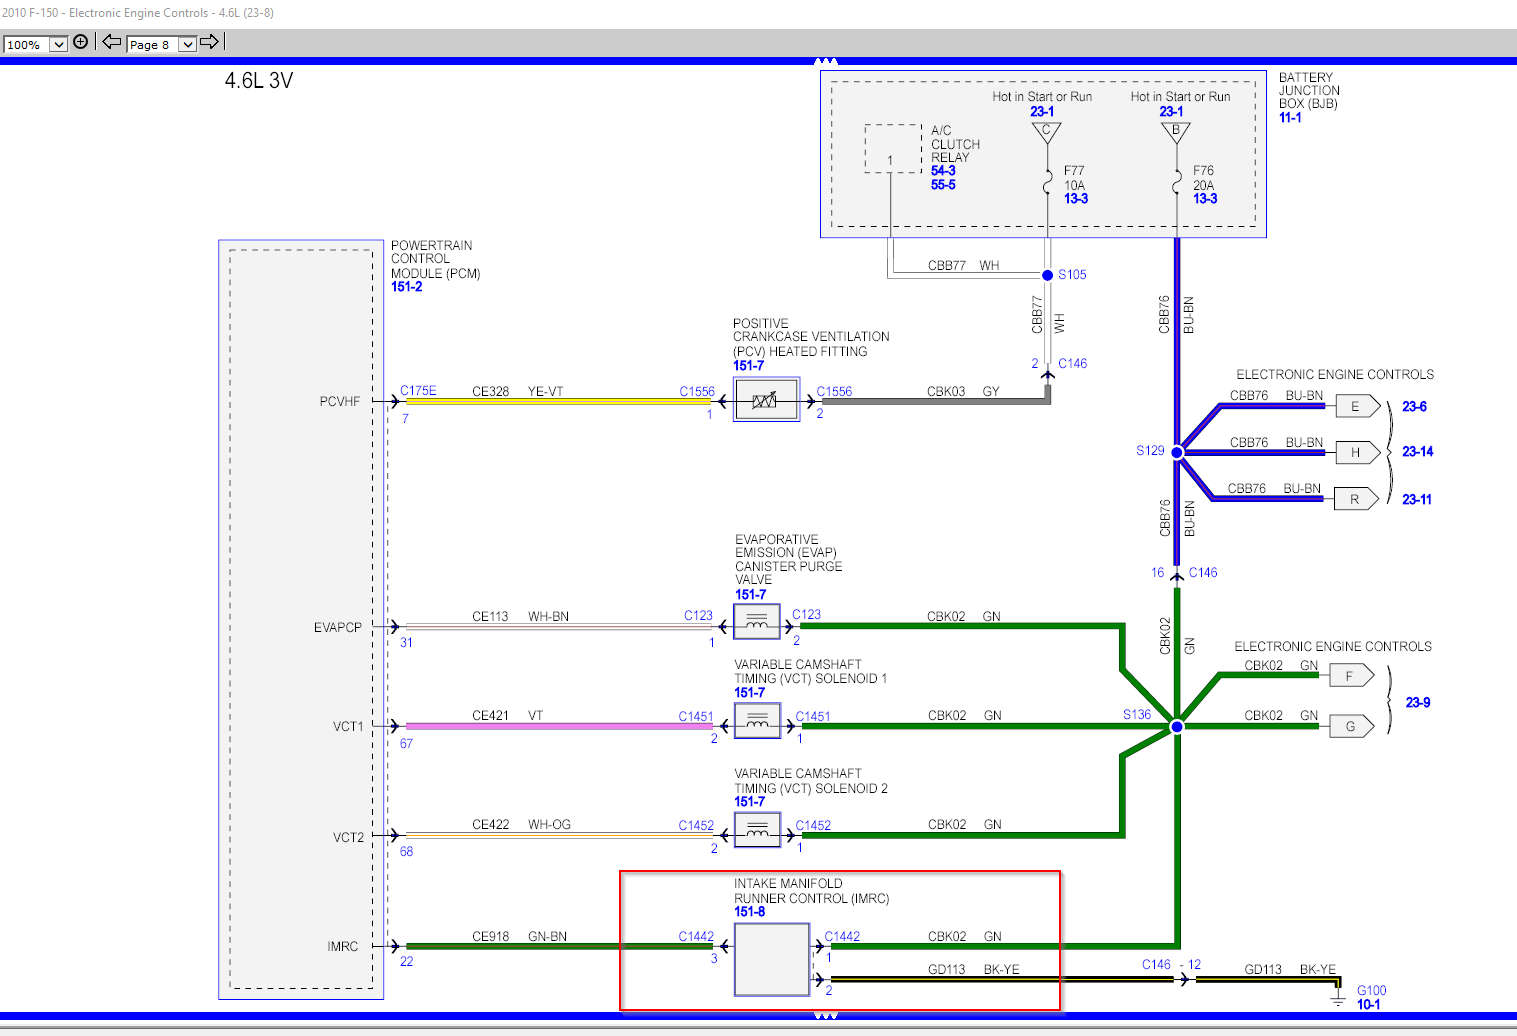1517x1036 pixels.
Task: Select splice label S136
Action: click(x=1137, y=714)
